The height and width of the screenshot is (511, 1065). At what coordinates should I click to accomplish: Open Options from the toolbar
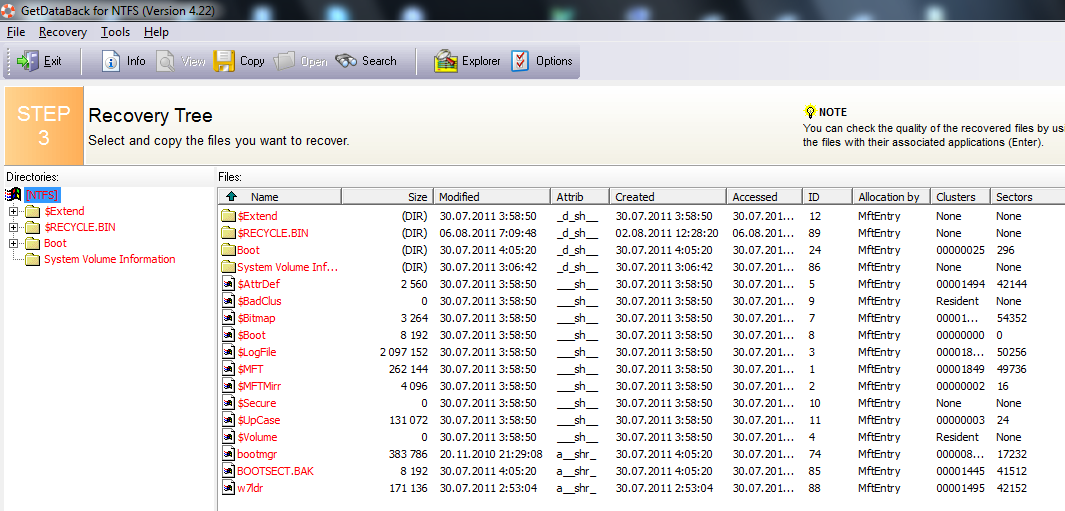[x=541, y=61]
